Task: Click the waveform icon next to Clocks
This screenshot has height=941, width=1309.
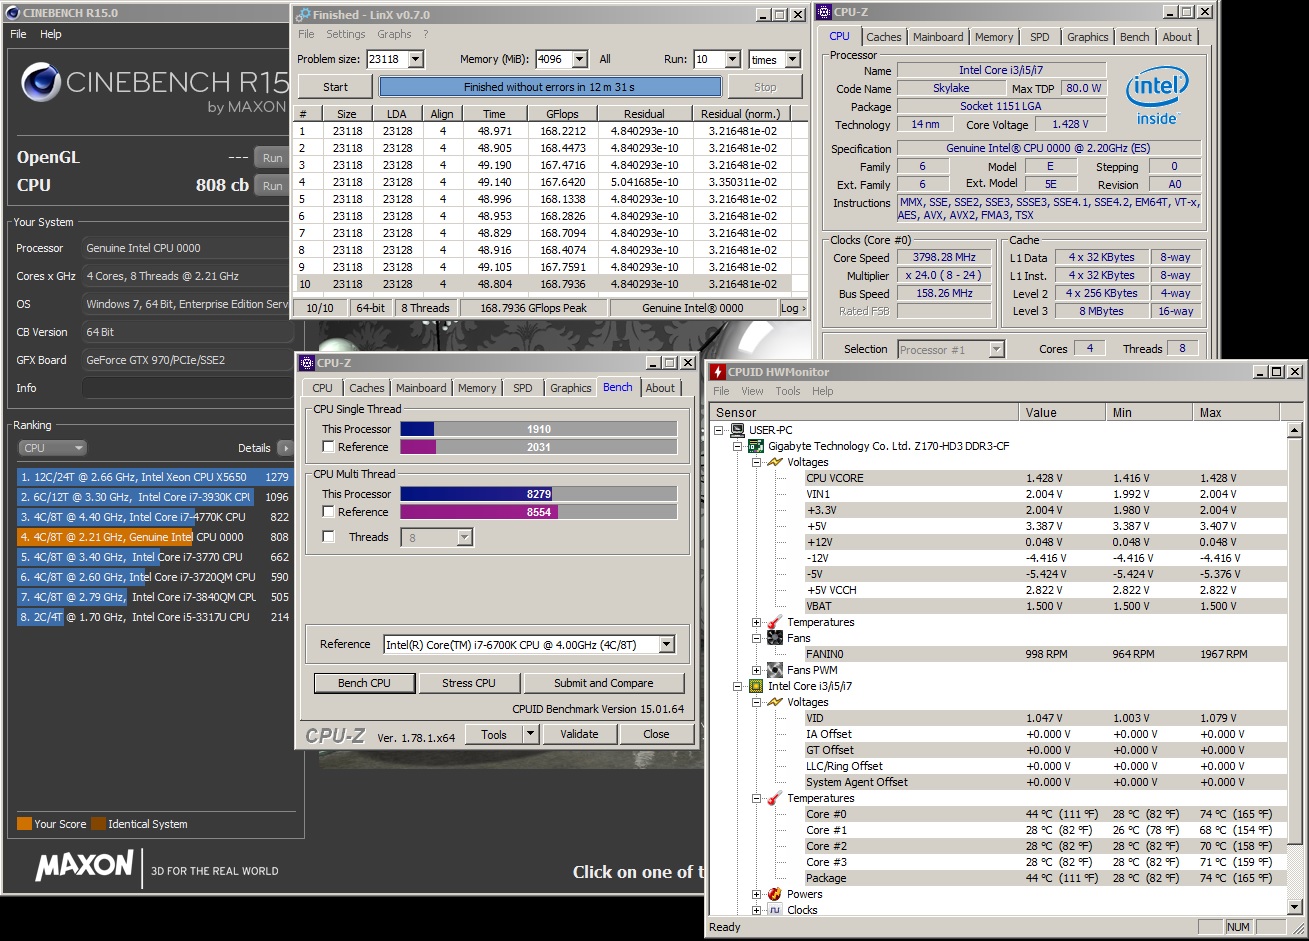Action: coord(775,910)
